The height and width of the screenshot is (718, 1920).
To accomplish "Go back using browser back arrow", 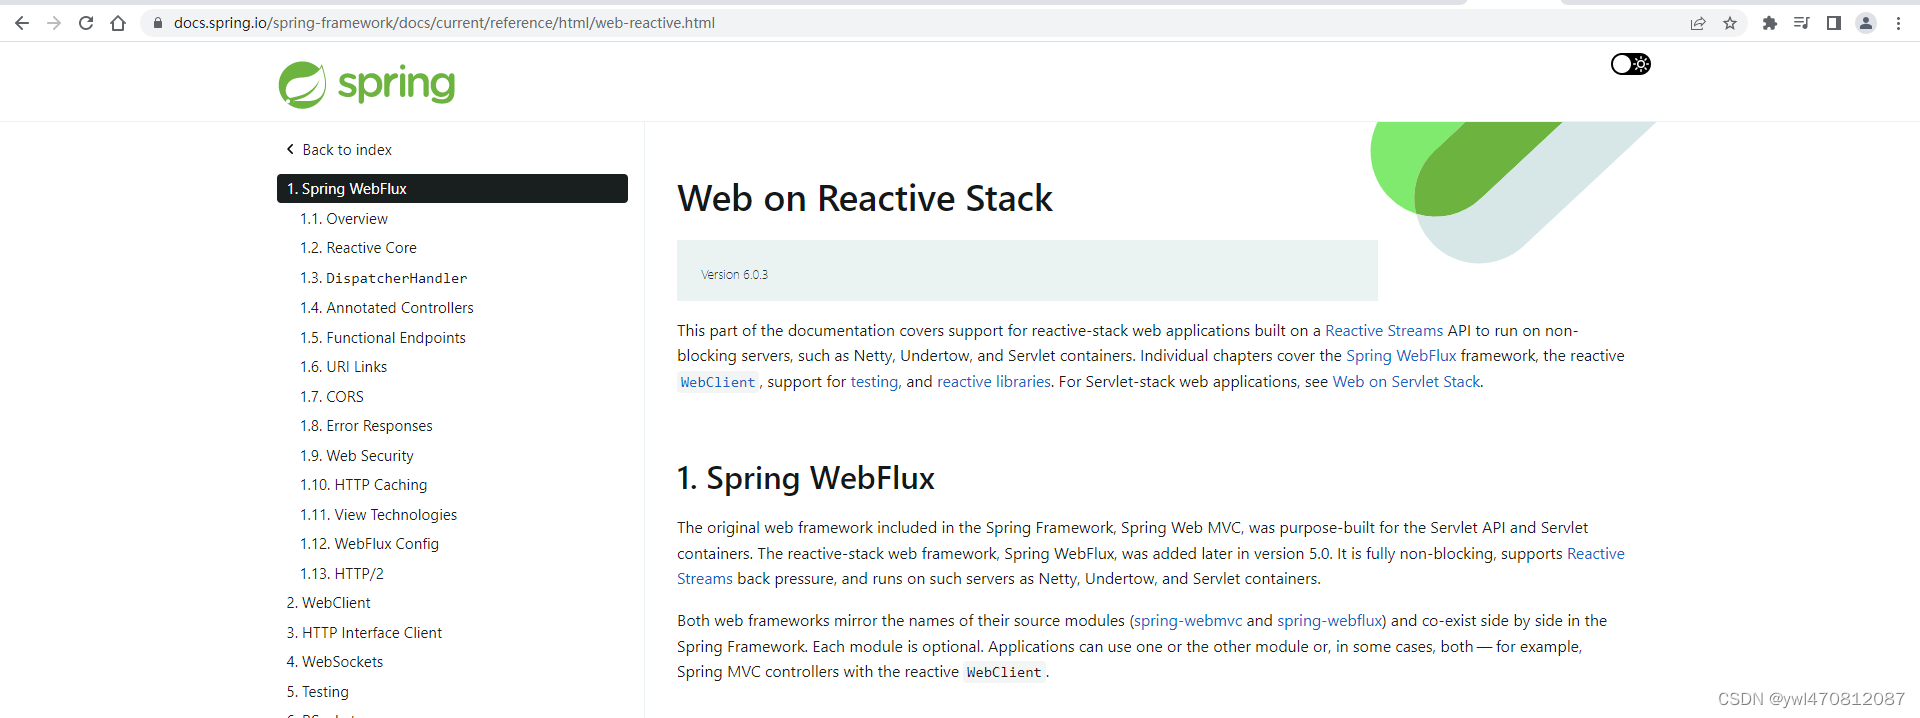I will (22, 23).
